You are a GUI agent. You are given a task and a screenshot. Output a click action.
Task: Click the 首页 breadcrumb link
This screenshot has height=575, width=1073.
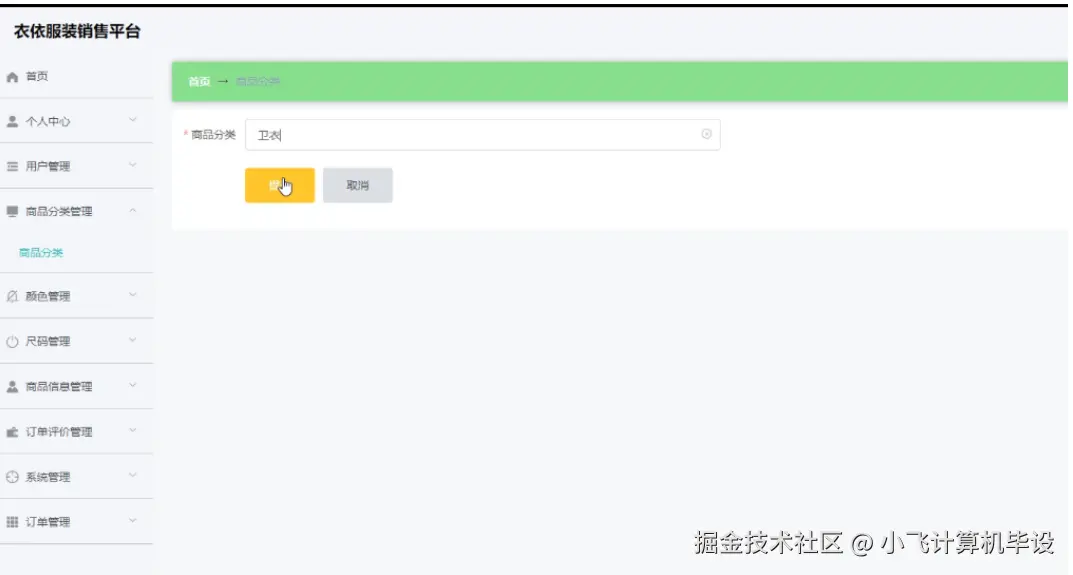(x=199, y=81)
